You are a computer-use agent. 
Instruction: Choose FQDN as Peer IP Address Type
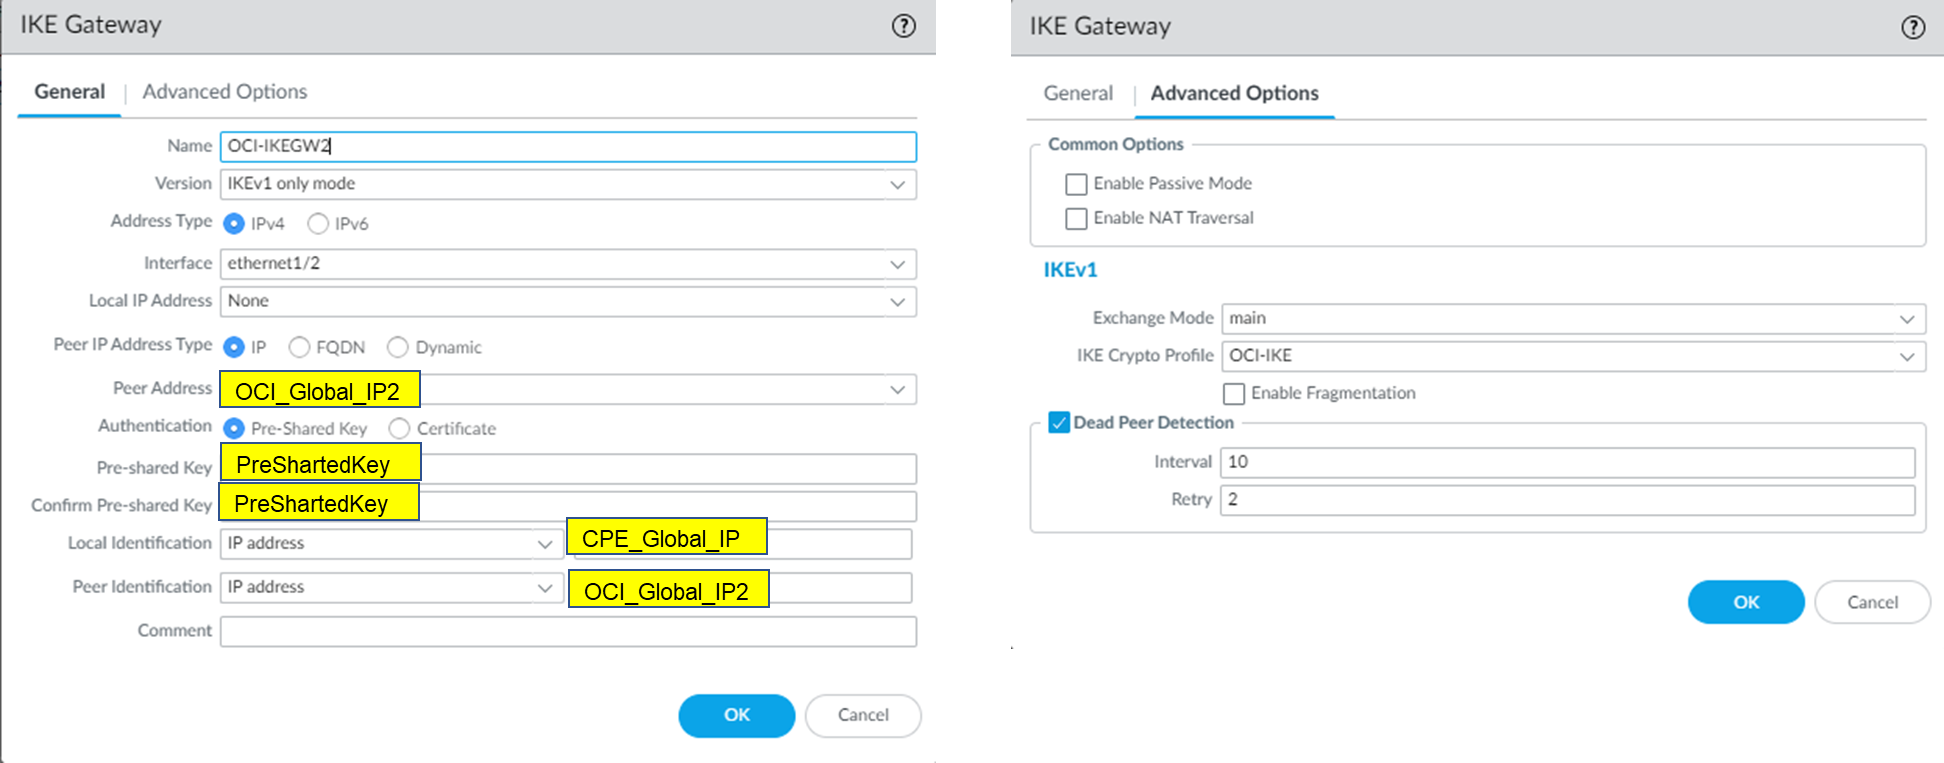point(299,347)
